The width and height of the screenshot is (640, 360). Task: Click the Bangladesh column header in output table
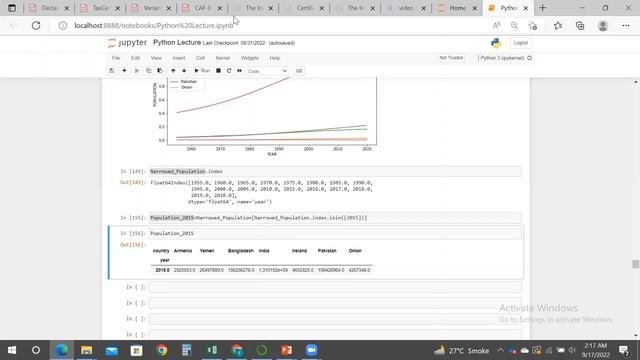click(x=240, y=251)
